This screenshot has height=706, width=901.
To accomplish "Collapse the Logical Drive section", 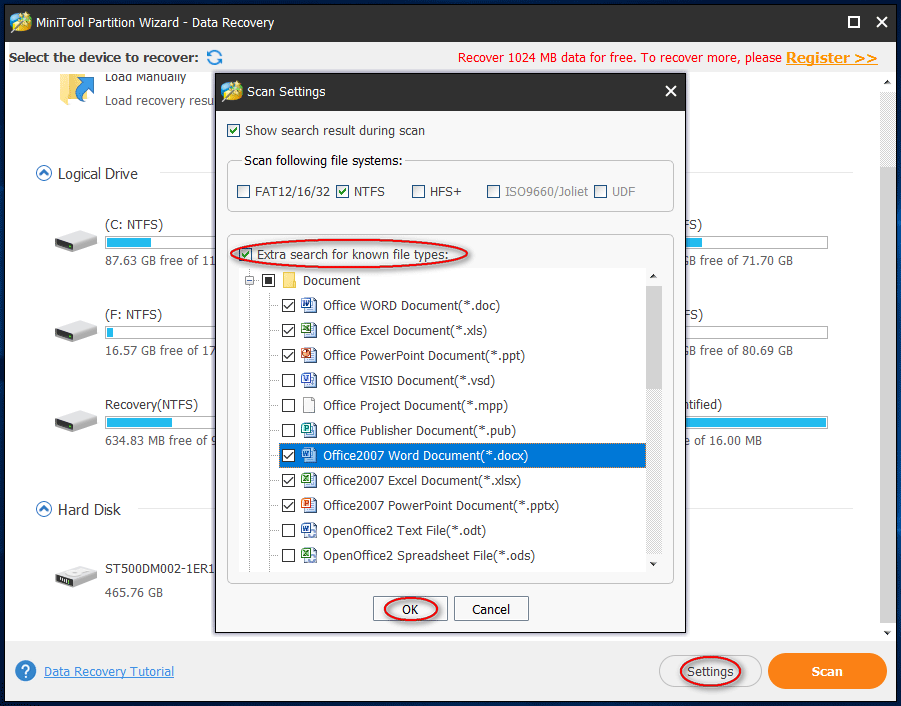I will (x=44, y=173).
